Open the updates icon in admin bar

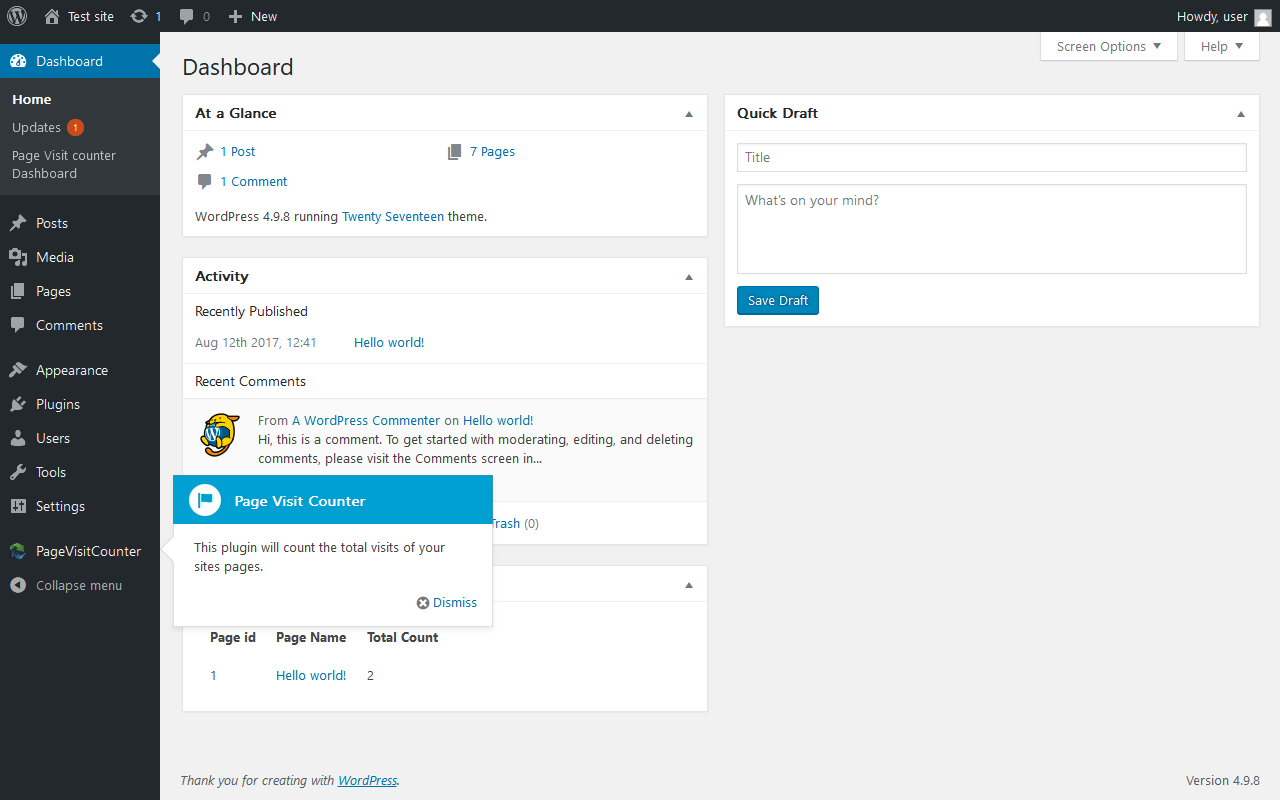(x=139, y=16)
